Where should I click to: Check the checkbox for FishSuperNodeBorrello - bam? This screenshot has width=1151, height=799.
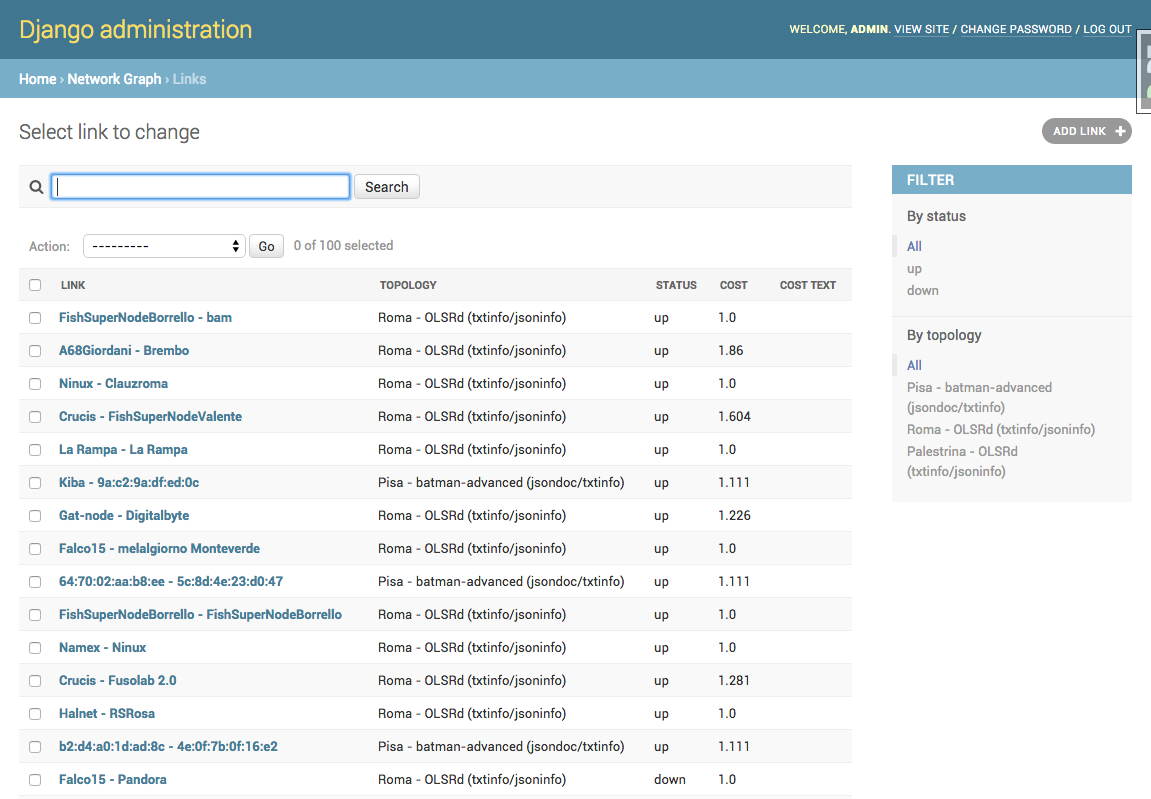tap(35, 317)
